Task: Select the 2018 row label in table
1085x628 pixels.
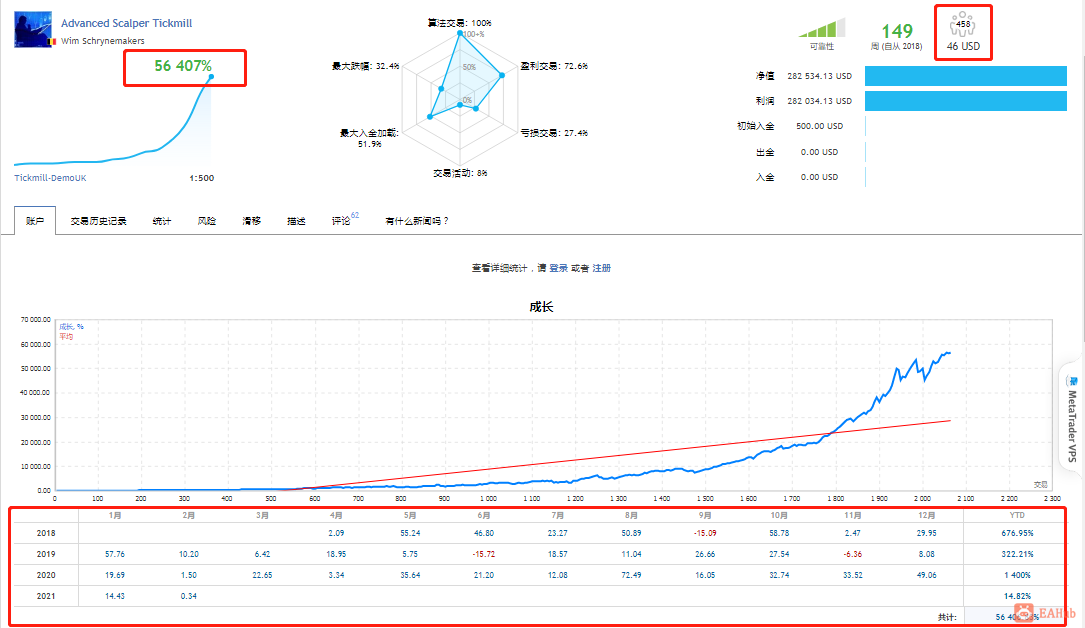Action: [46, 533]
